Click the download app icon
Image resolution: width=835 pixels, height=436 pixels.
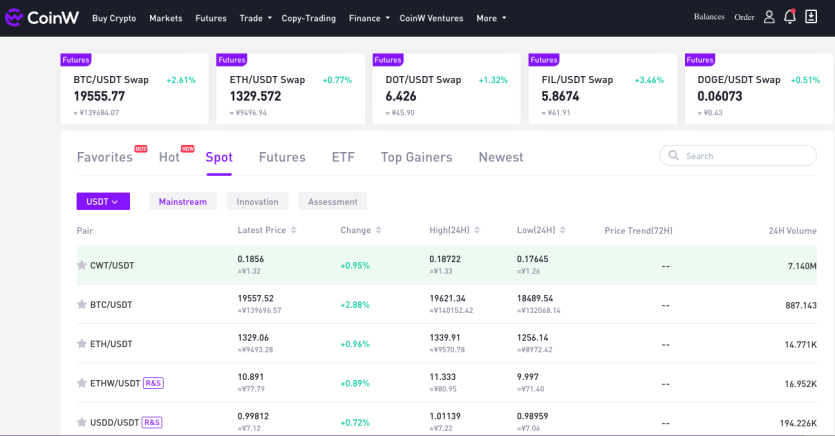pos(811,17)
